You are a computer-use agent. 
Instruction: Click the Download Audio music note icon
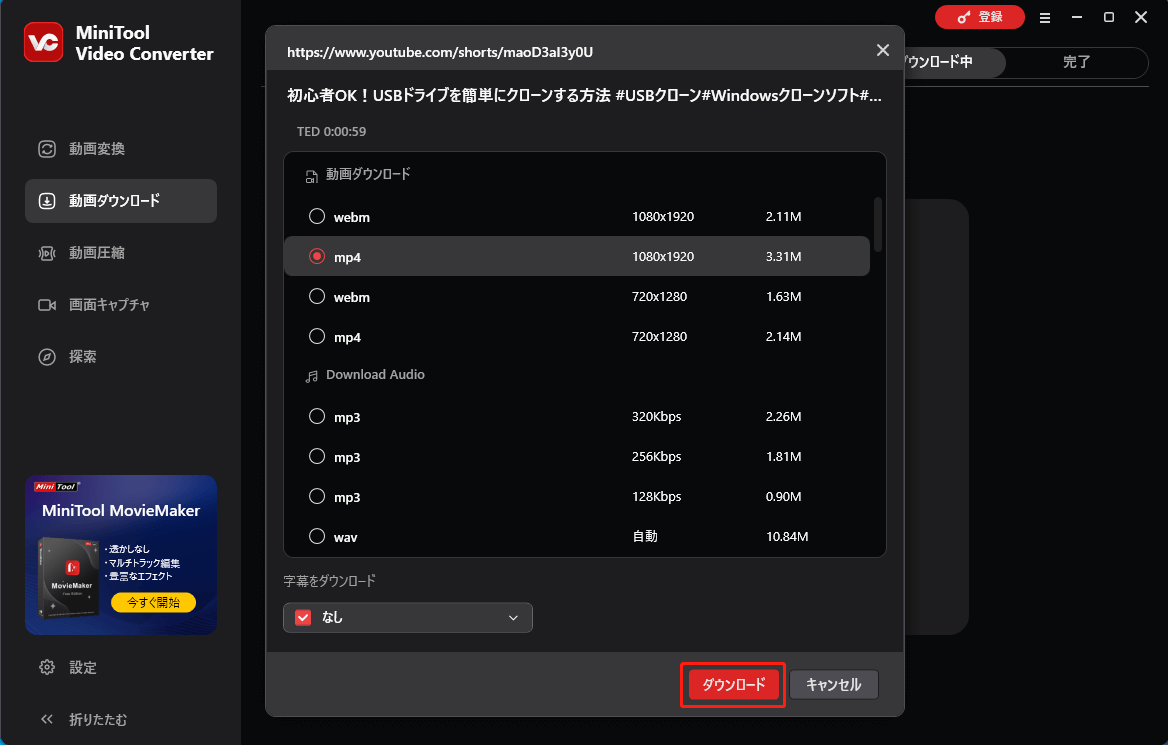(x=311, y=377)
